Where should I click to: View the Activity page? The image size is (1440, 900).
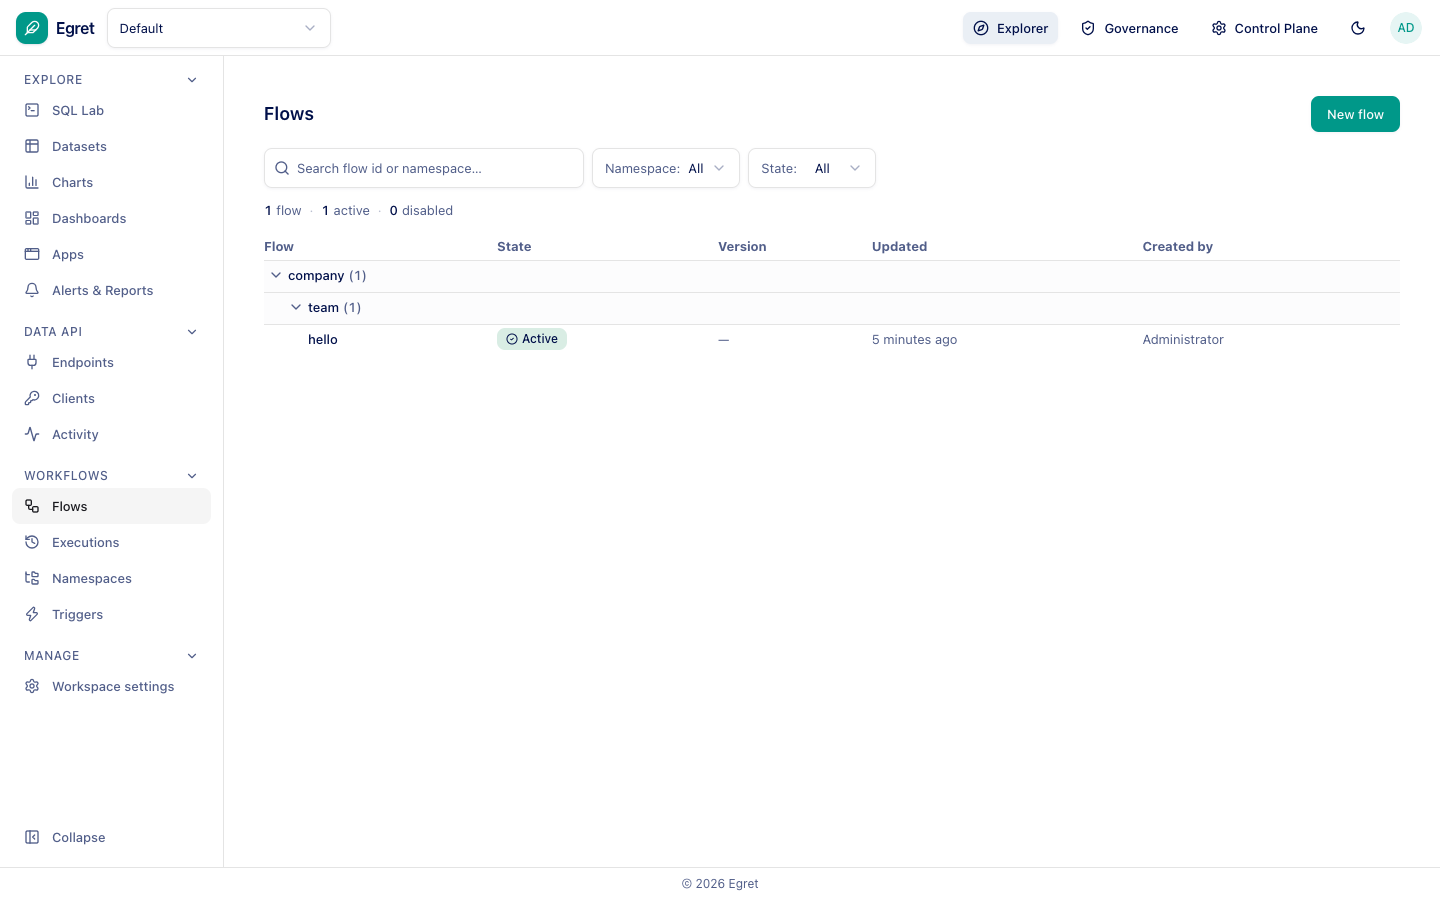point(111,434)
